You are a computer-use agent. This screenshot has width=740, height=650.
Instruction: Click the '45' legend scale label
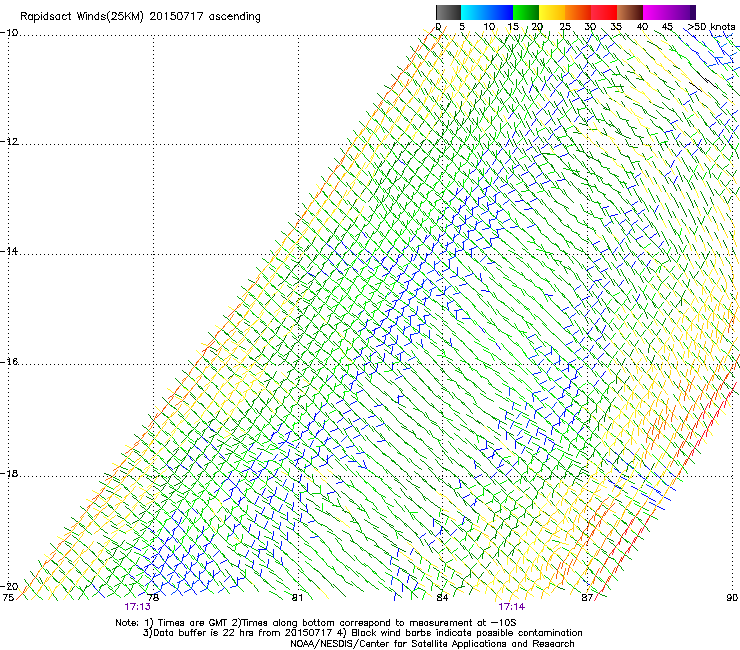(667, 27)
